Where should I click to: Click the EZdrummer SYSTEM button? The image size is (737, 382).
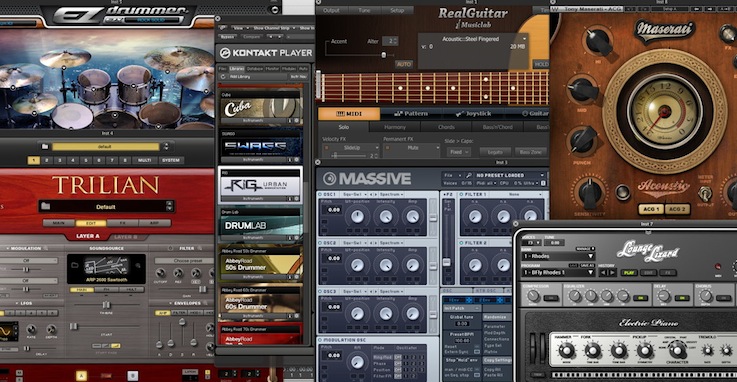click(170, 160)
